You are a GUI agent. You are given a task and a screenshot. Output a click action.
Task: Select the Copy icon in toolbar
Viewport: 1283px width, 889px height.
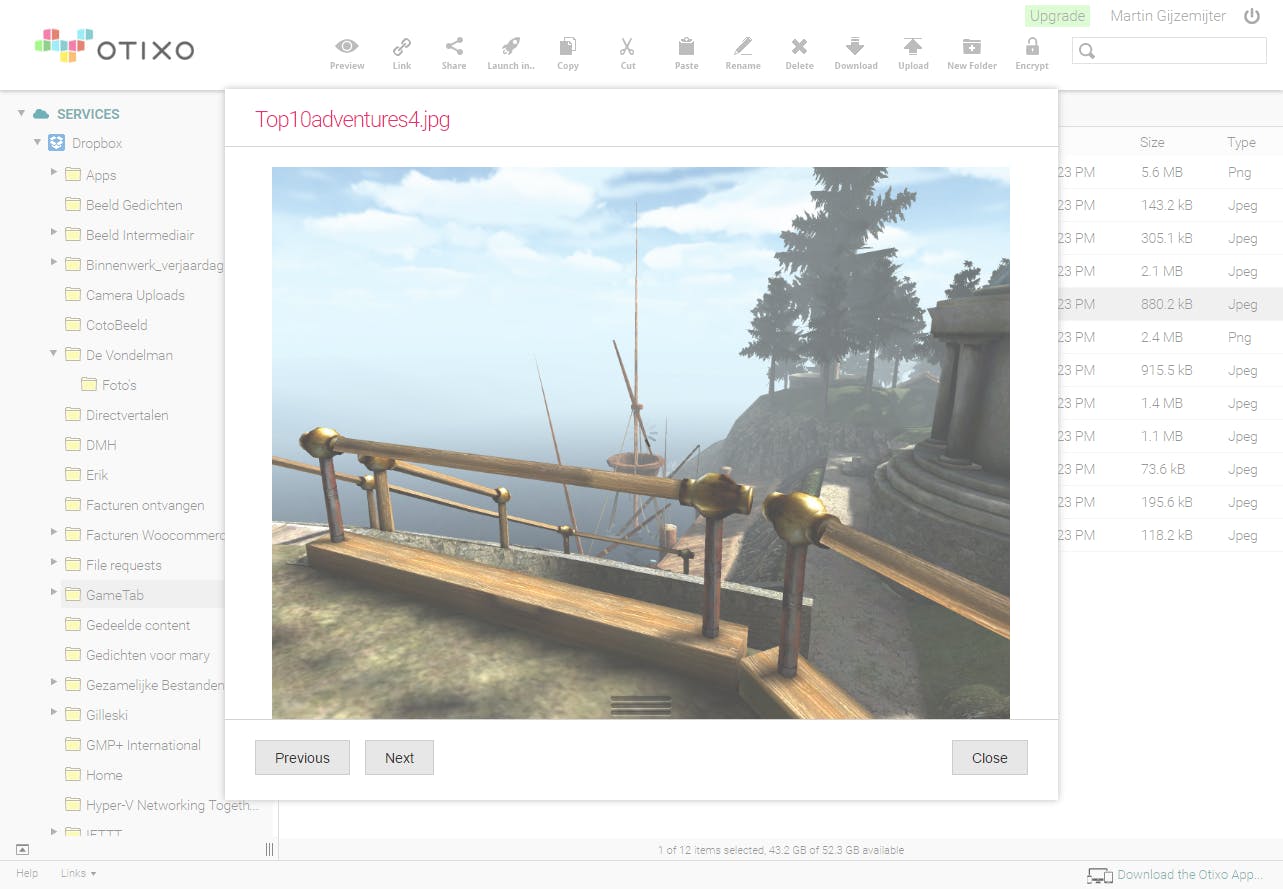[x=568, y=46]
